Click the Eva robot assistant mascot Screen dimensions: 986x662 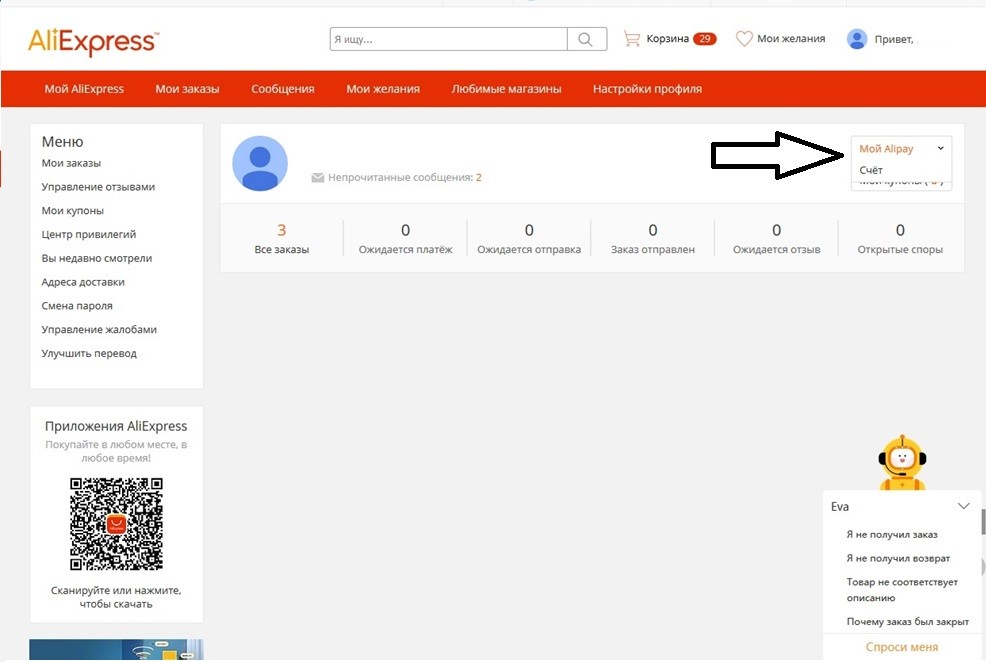902,463
